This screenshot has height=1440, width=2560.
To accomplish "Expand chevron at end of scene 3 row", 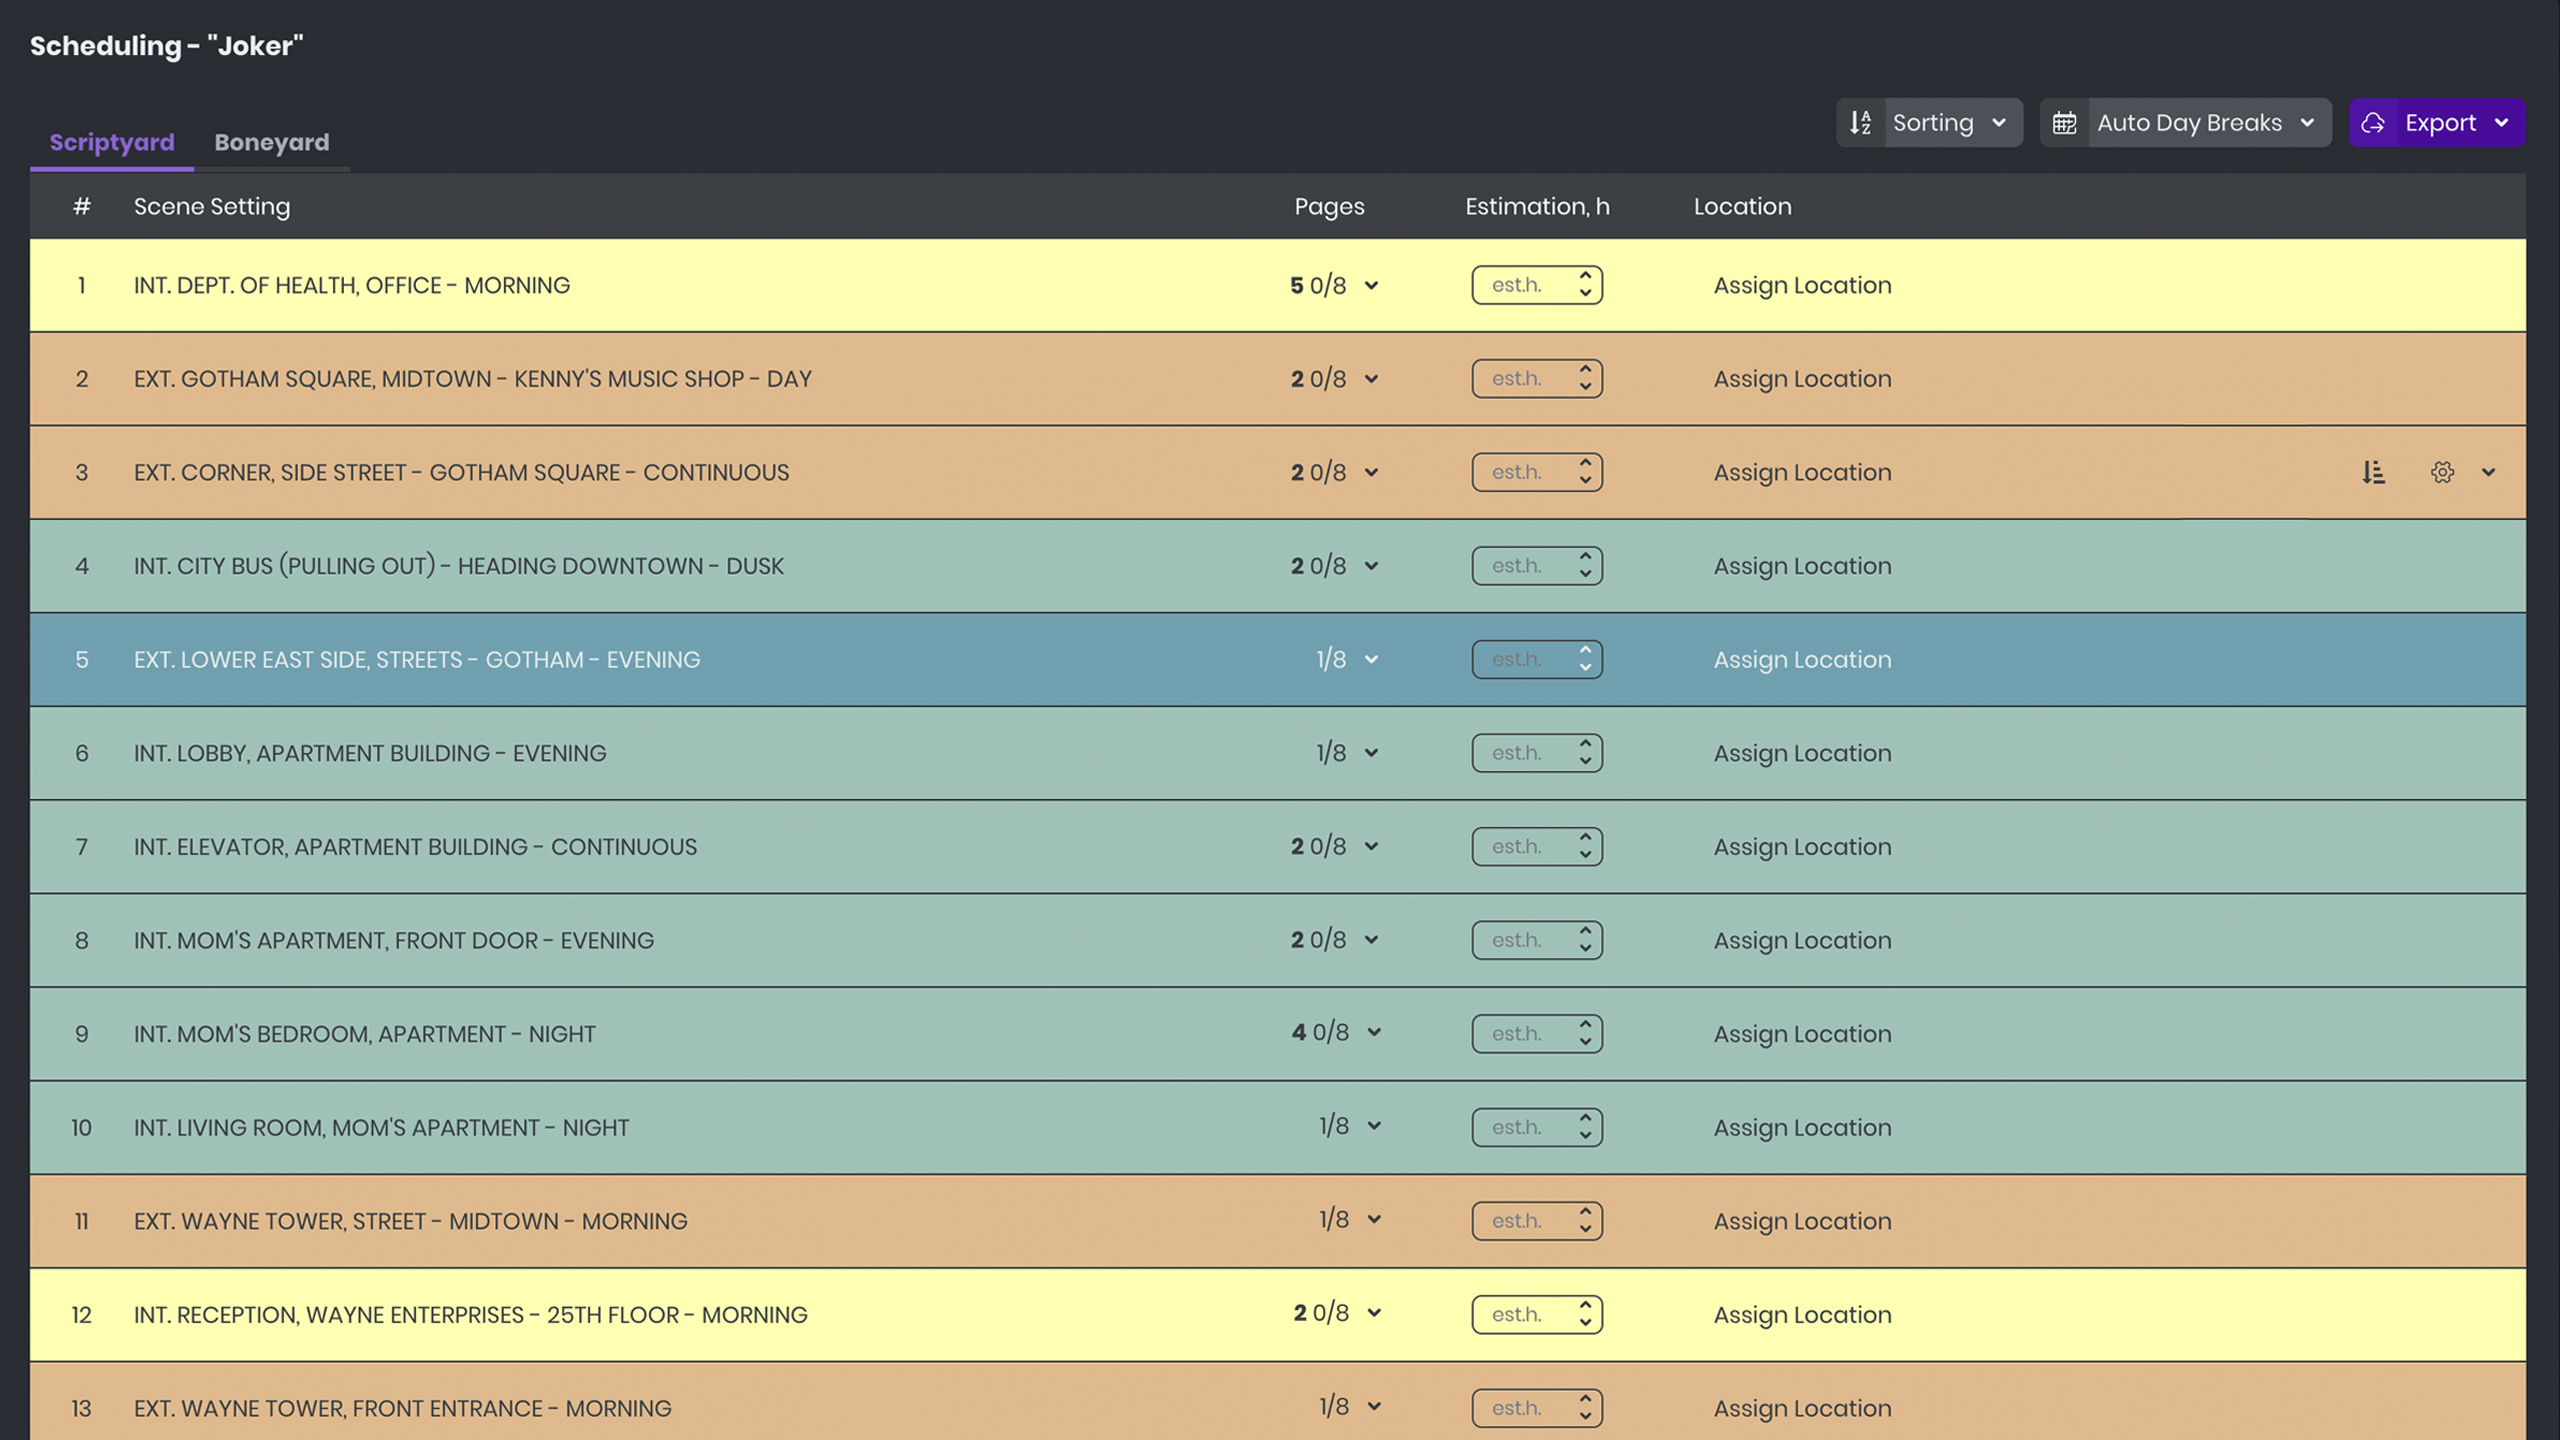I will click(2488, 472).
